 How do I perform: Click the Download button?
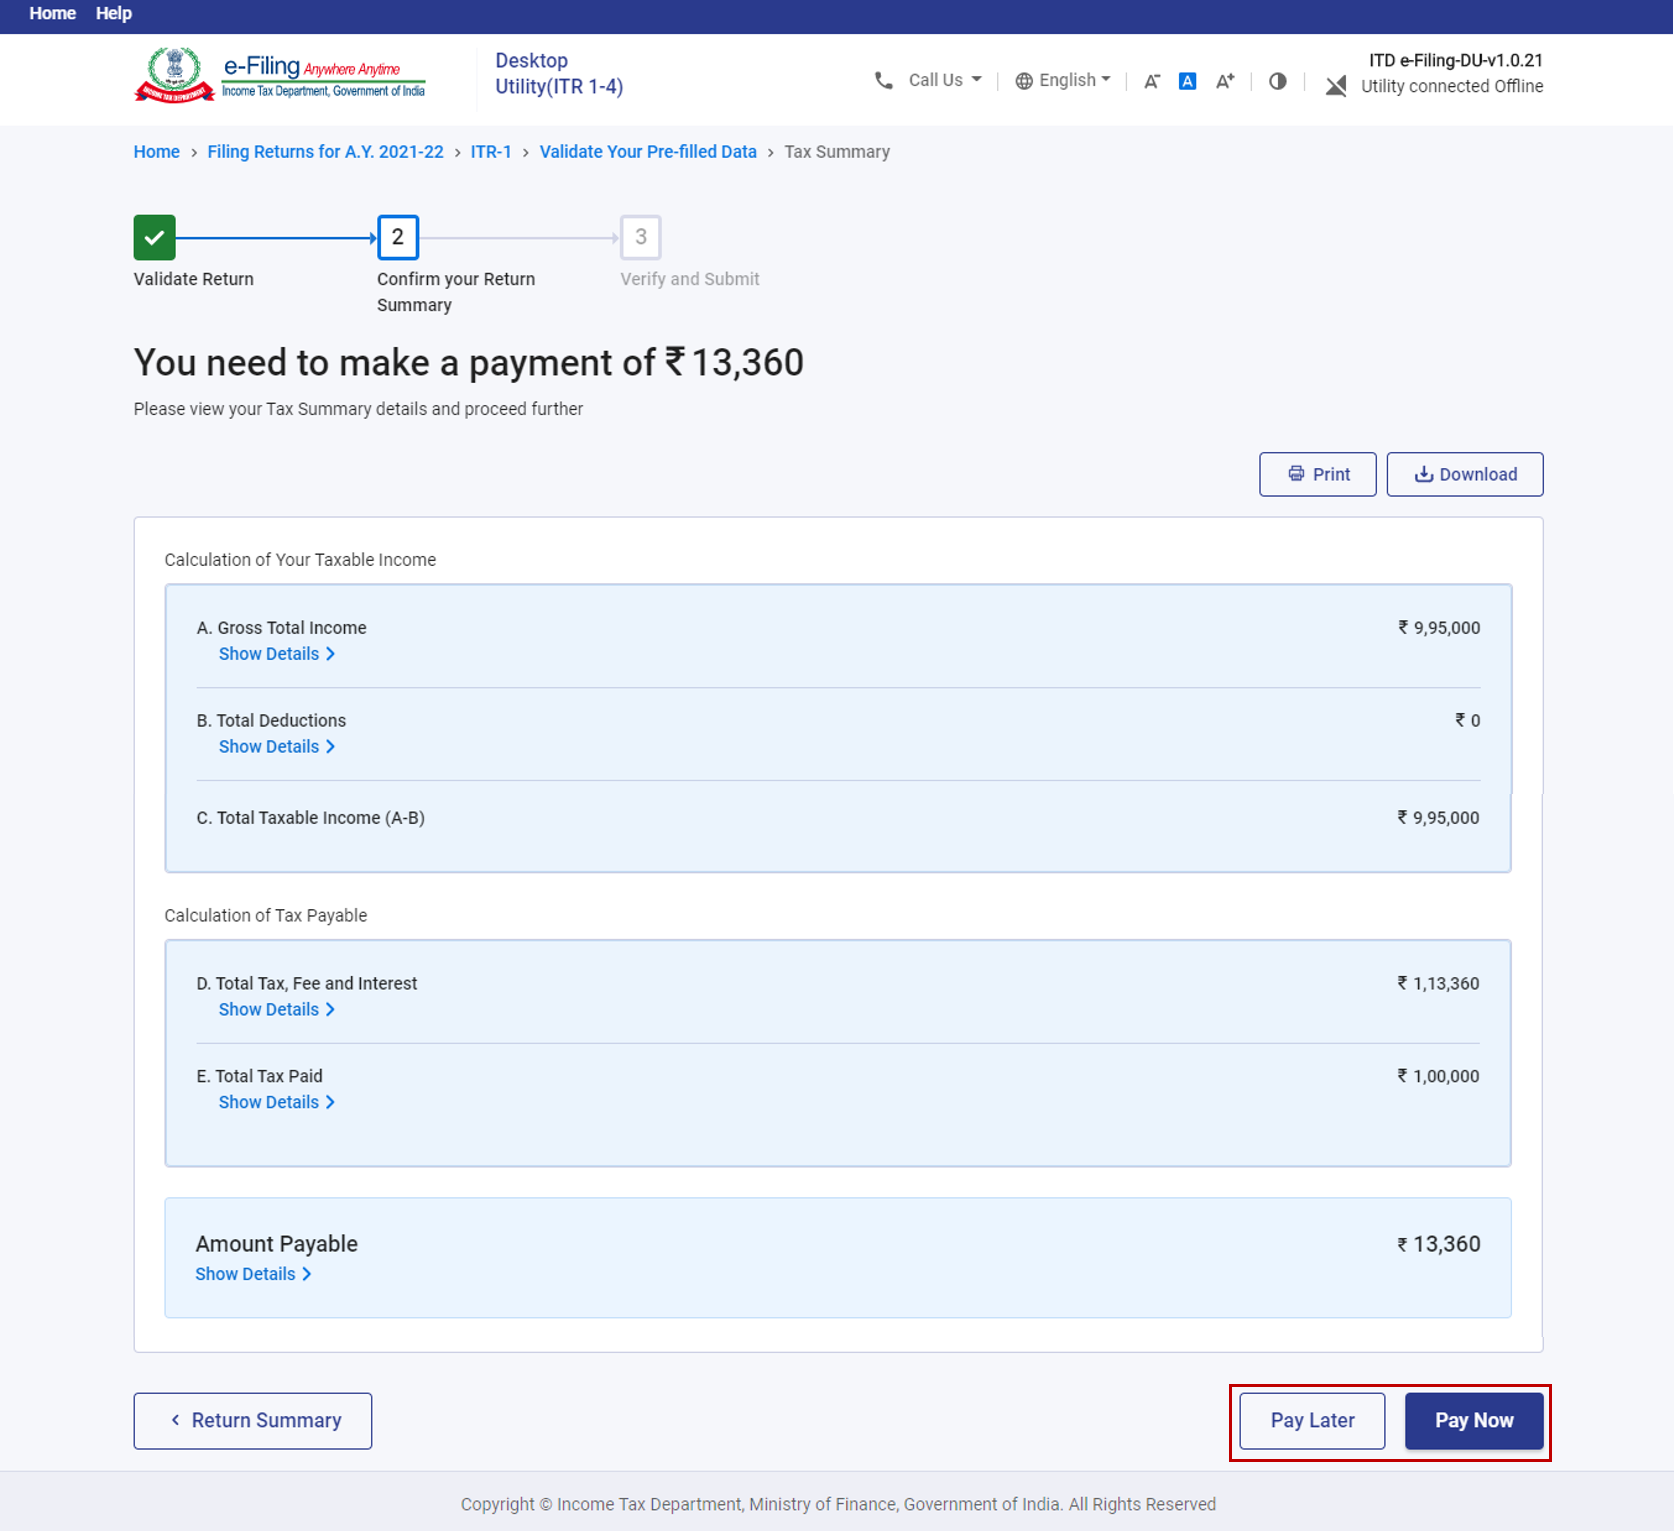(1464, 474)
